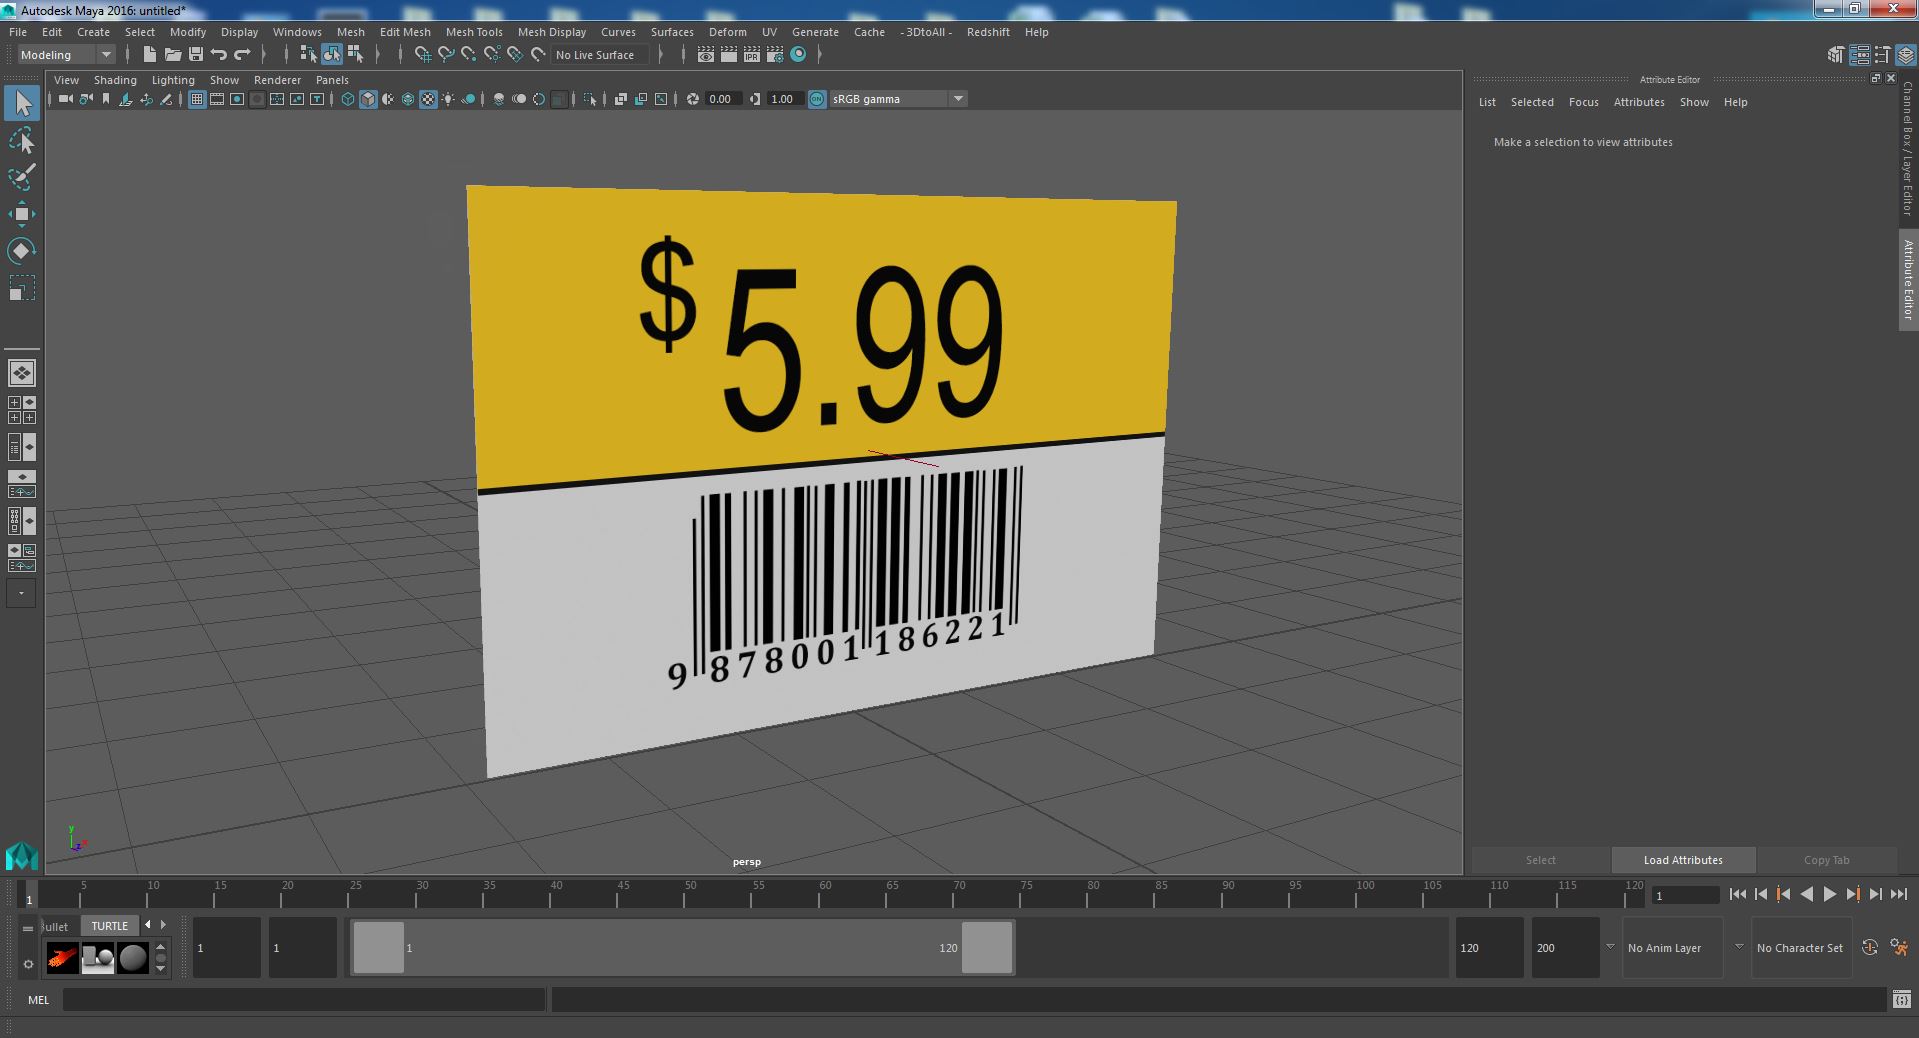Open the Attributes menu in Attribute Editor
Image resolution: width=1919 pixels, height=1038 pixels.
1639,102
